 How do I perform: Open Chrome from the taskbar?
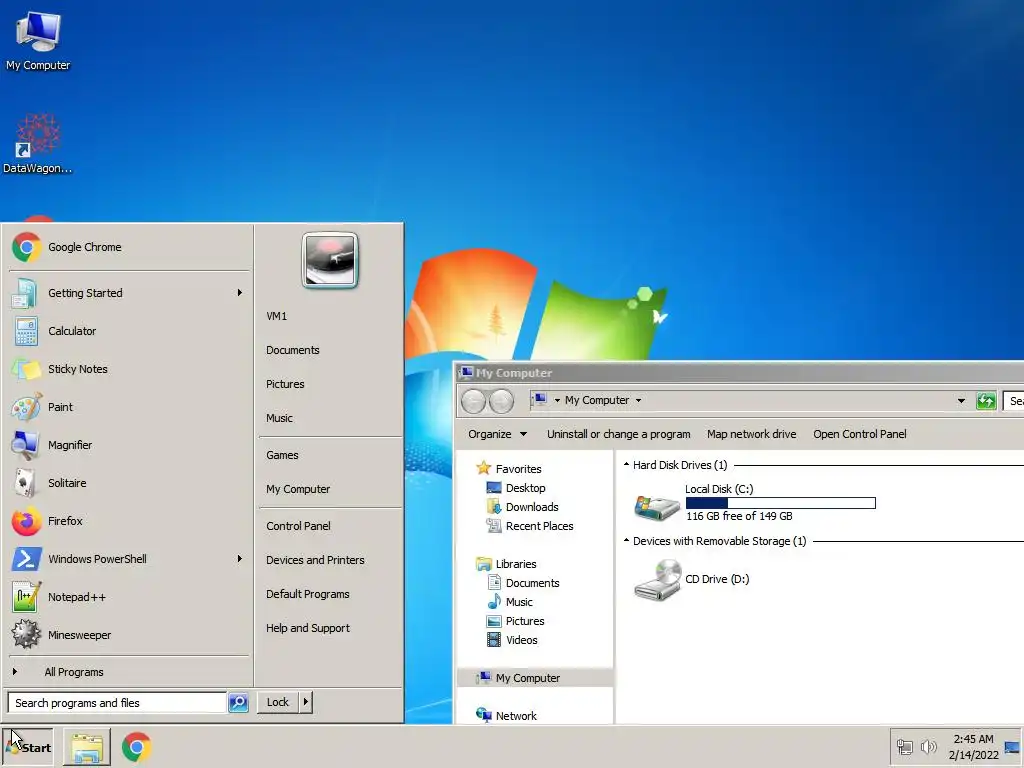tap(136, 748)
